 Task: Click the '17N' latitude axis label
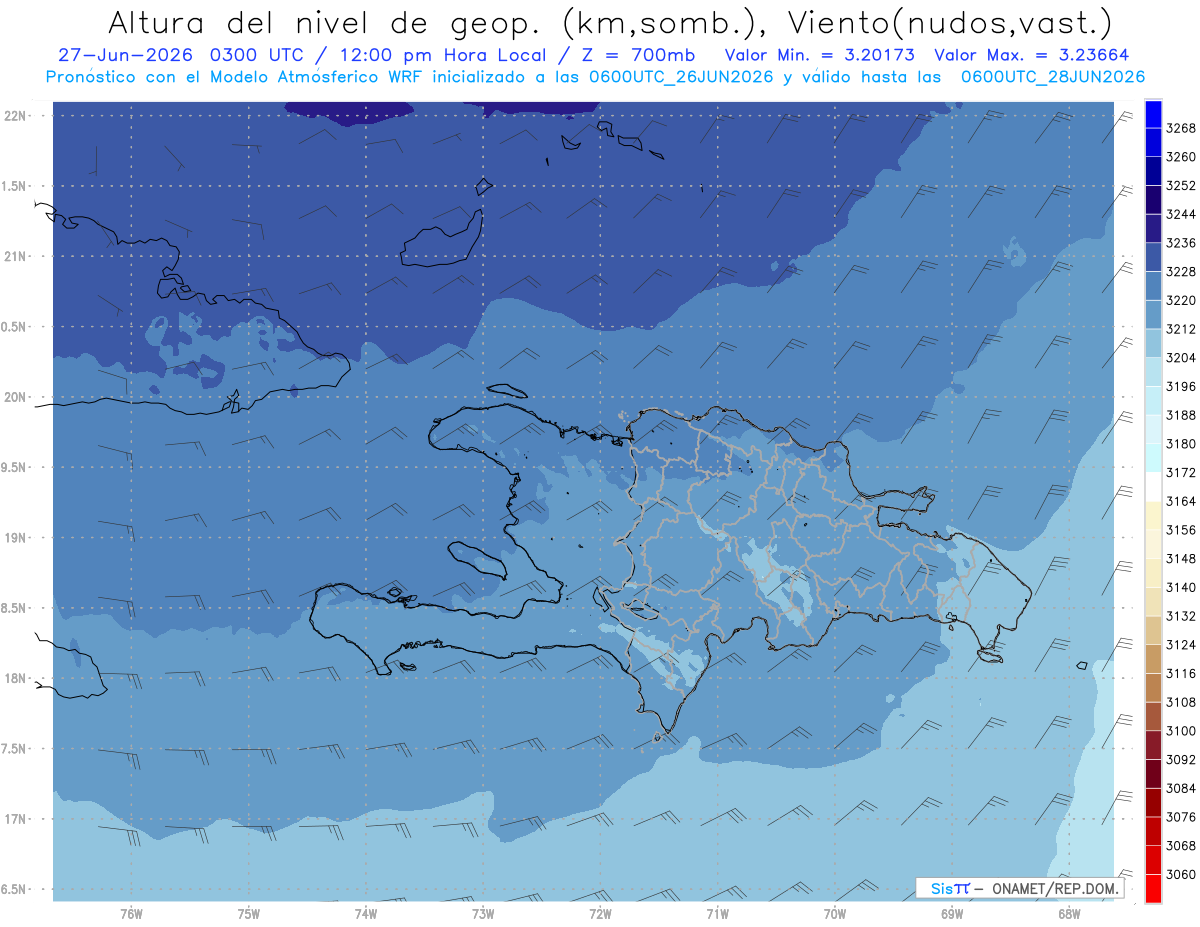point(17,819)
